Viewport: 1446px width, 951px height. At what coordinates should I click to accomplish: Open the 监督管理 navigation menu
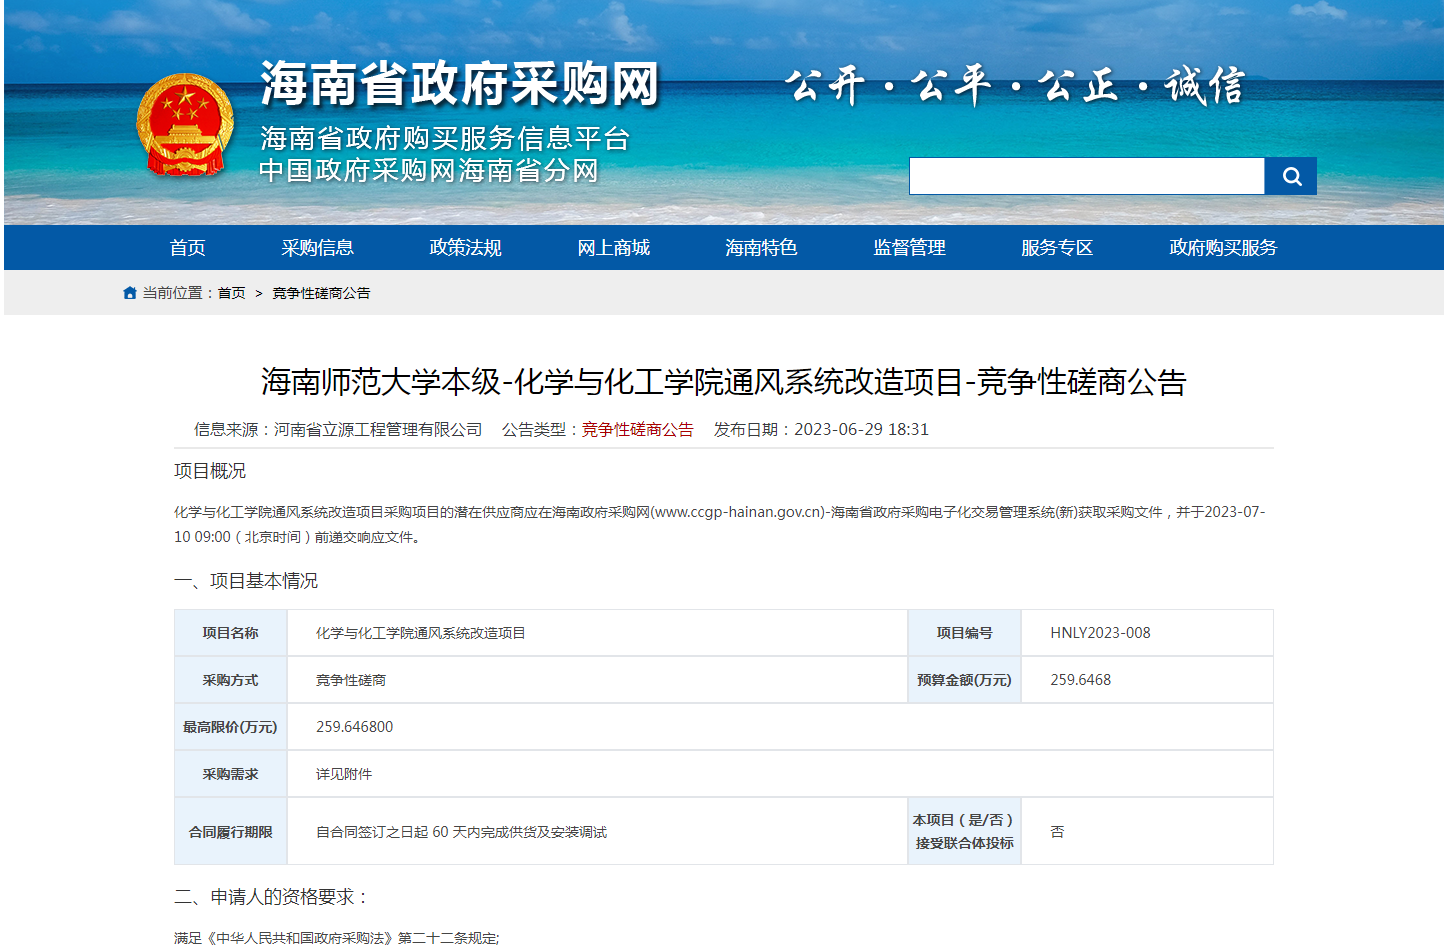(909, 247)
